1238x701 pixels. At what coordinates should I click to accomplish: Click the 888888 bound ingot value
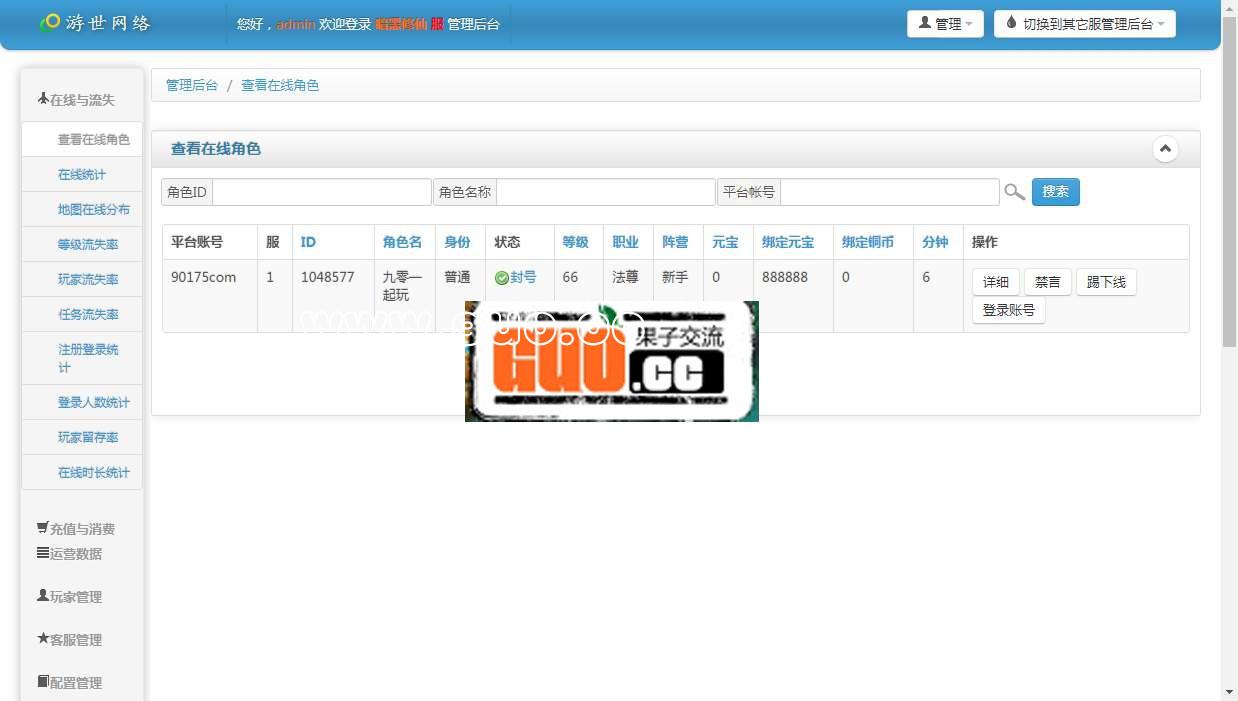[x=785, y=277]
